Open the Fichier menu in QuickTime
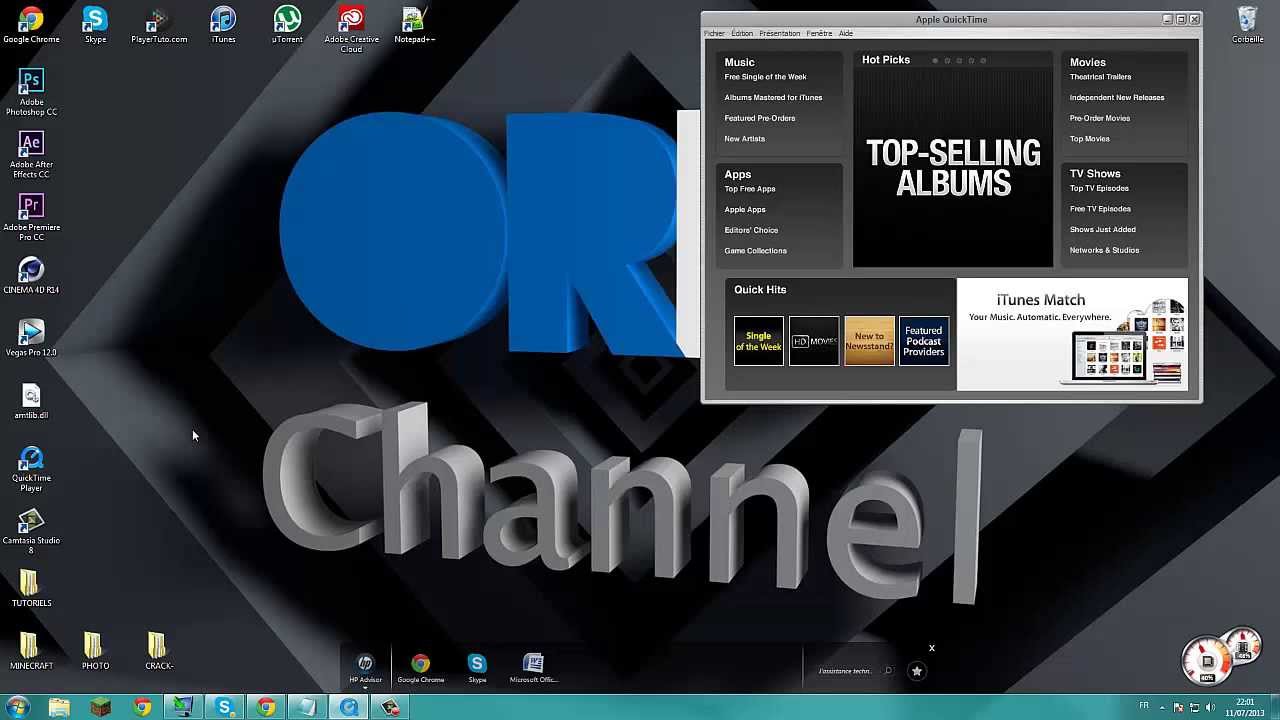The image size is (1280, 720). click(x=714, y=33)
